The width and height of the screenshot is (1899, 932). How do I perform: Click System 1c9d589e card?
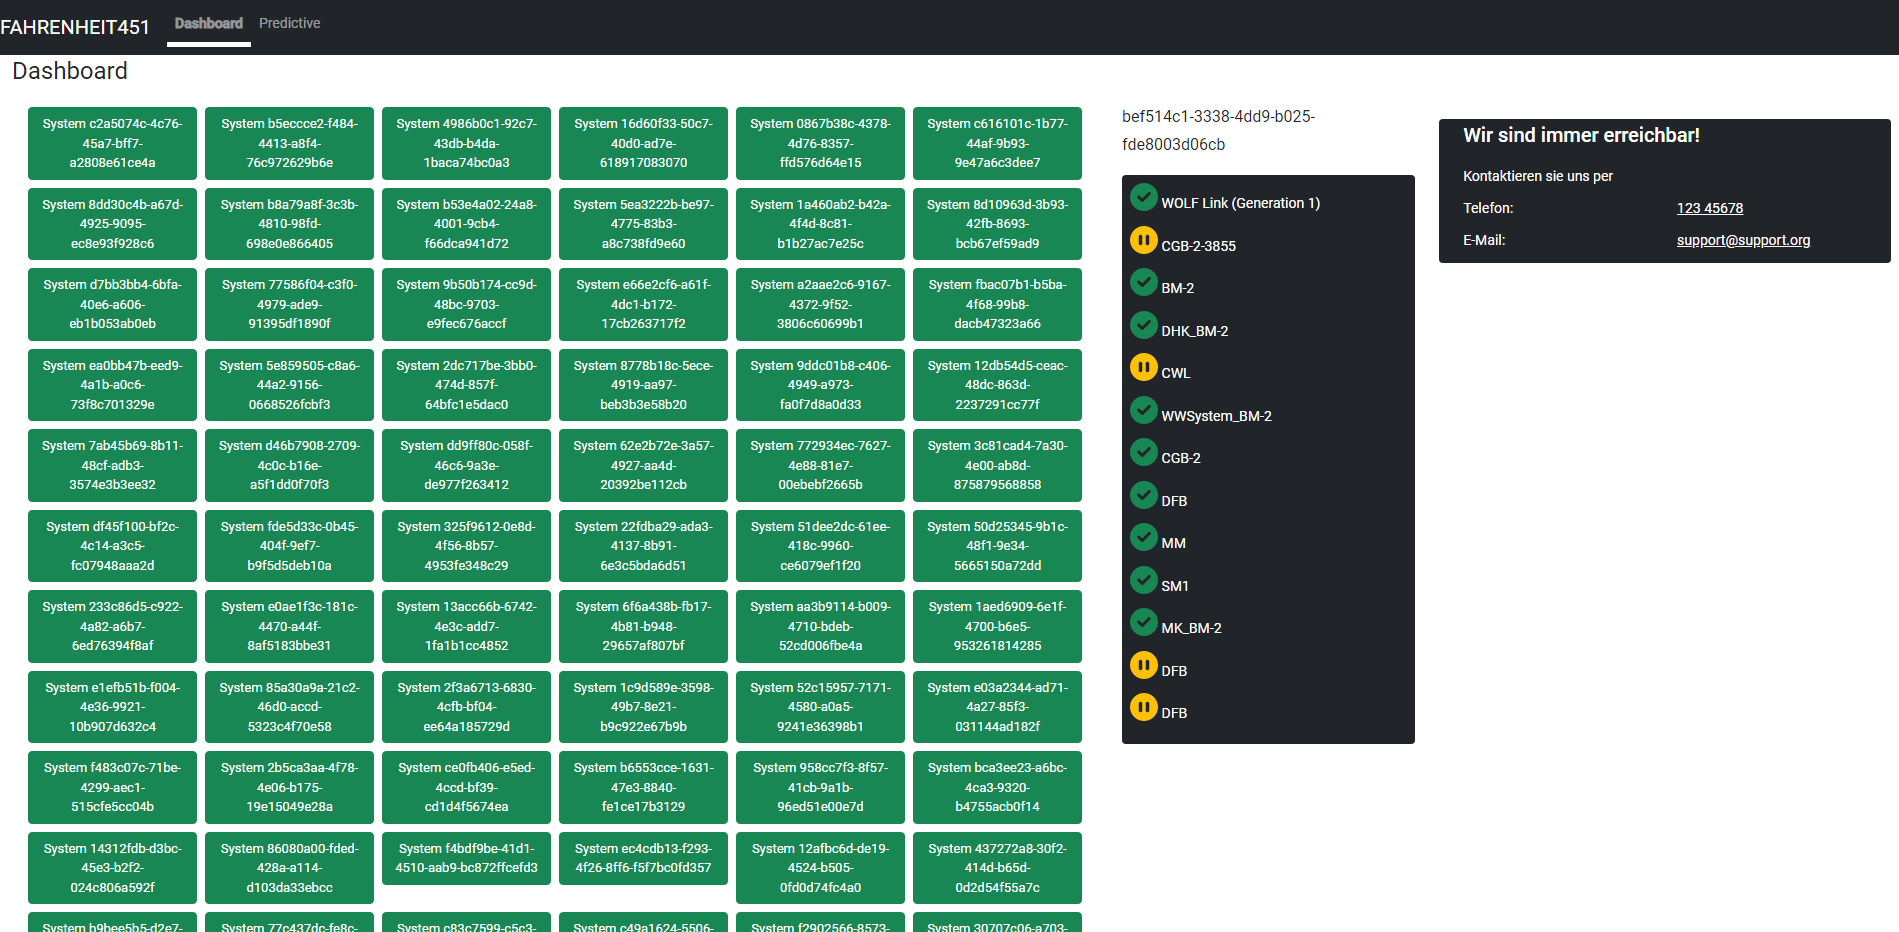tap(643, 707)
